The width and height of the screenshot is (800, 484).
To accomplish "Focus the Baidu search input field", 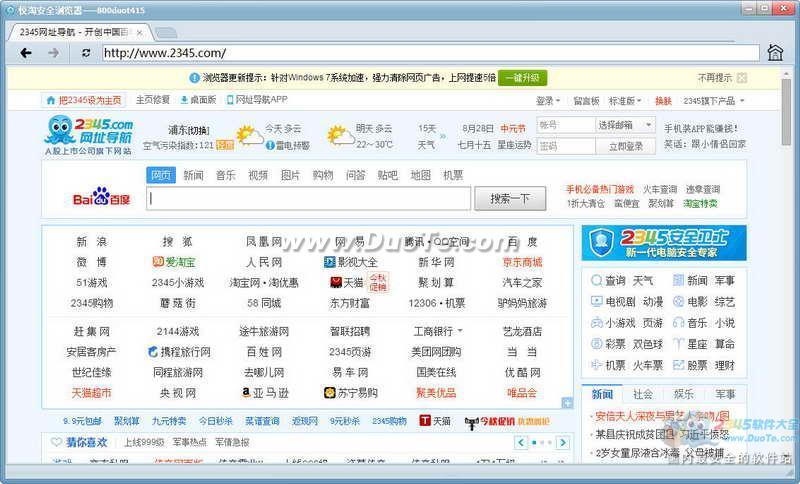I will pos(309,198).
